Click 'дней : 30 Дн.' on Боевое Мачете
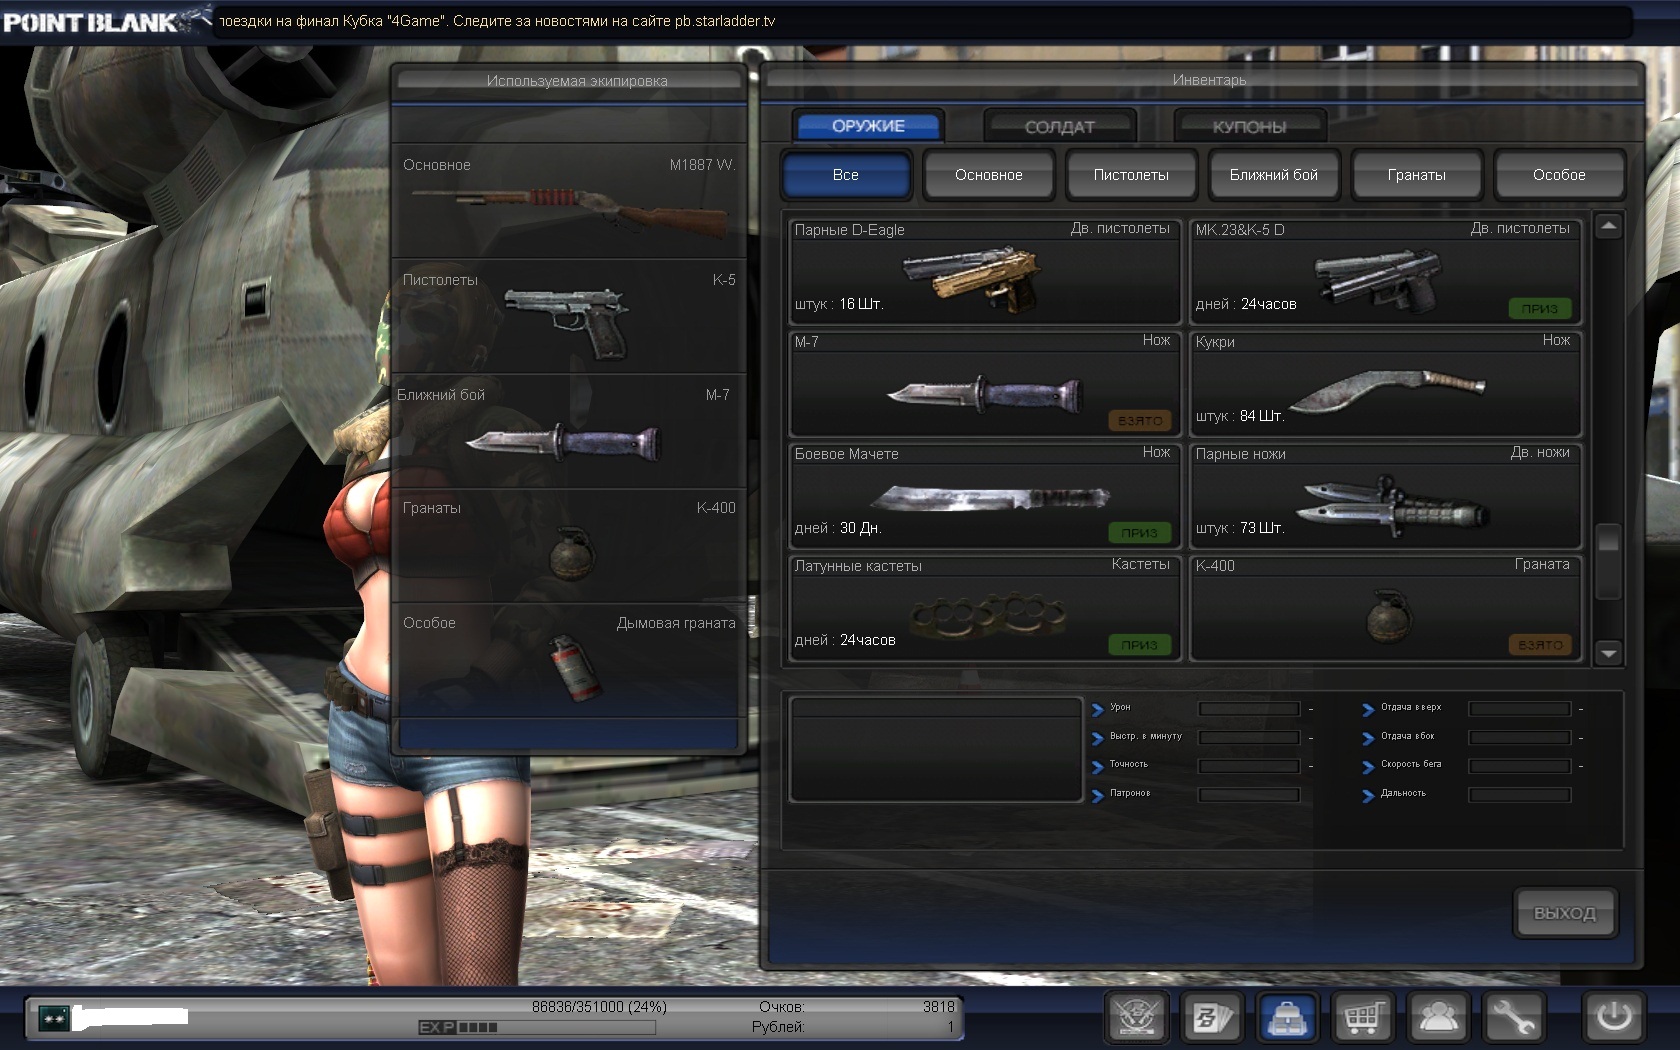Screen dimensions: 1680x1050 pos(838,528)
